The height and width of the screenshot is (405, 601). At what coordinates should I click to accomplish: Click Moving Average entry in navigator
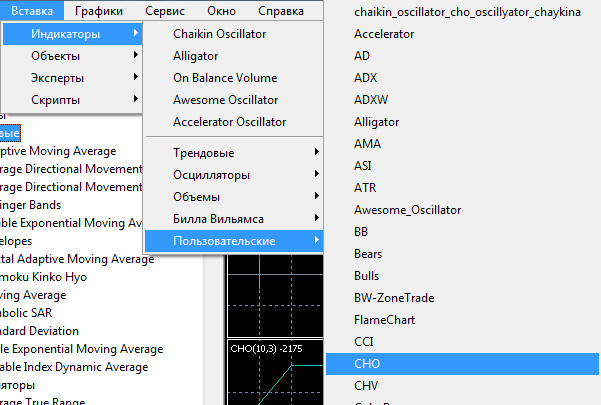click(33, 295)
